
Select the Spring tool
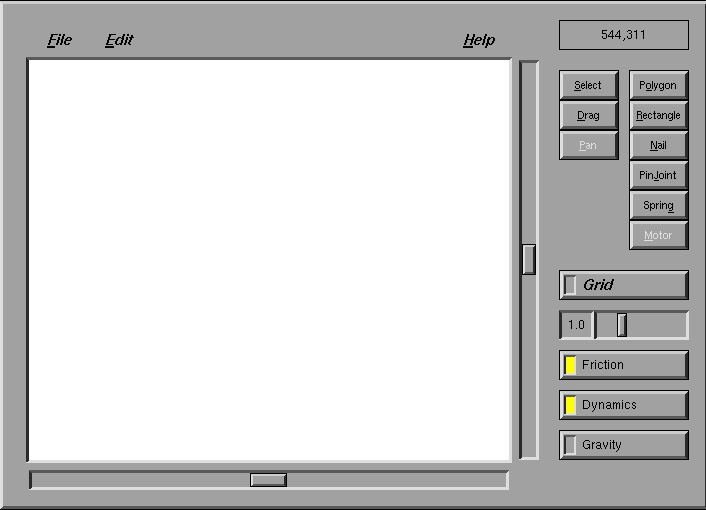(x=658, y=205)
